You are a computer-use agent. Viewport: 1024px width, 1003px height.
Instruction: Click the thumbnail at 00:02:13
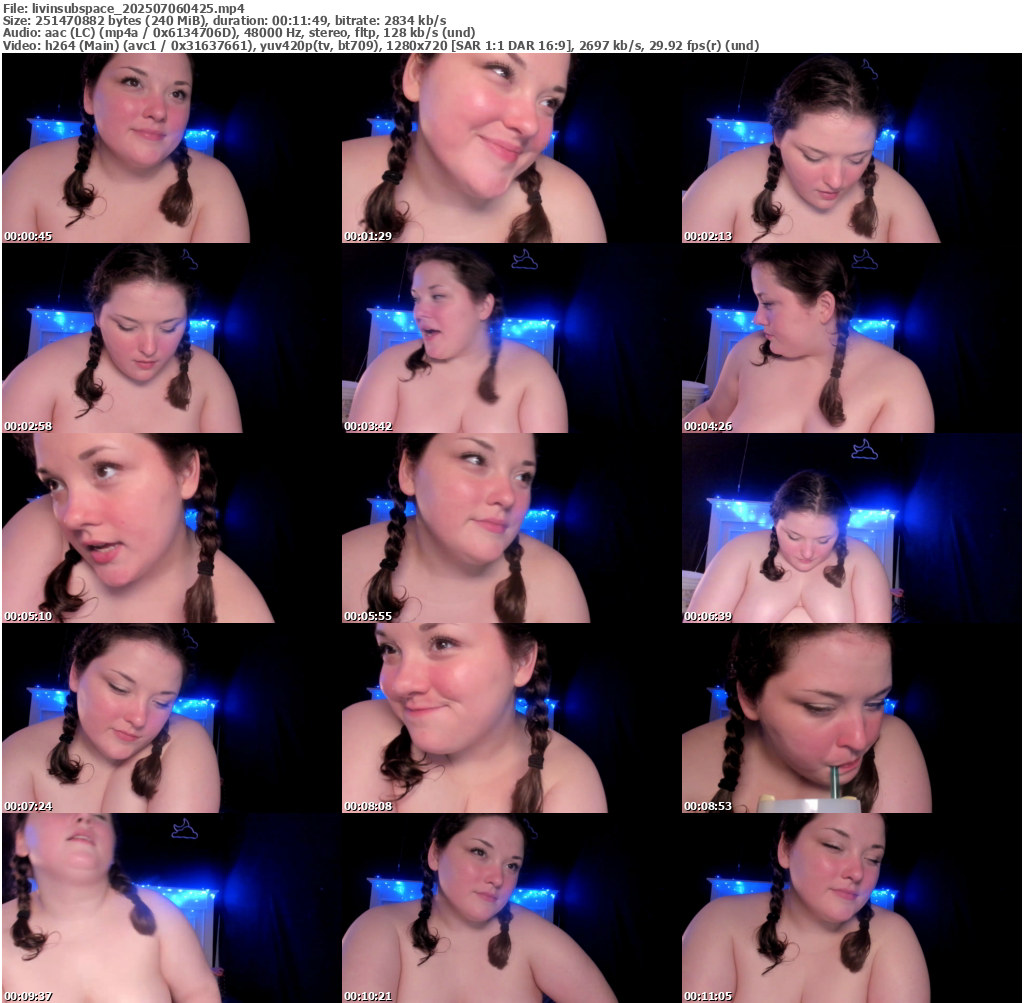(x=851, y=148)
